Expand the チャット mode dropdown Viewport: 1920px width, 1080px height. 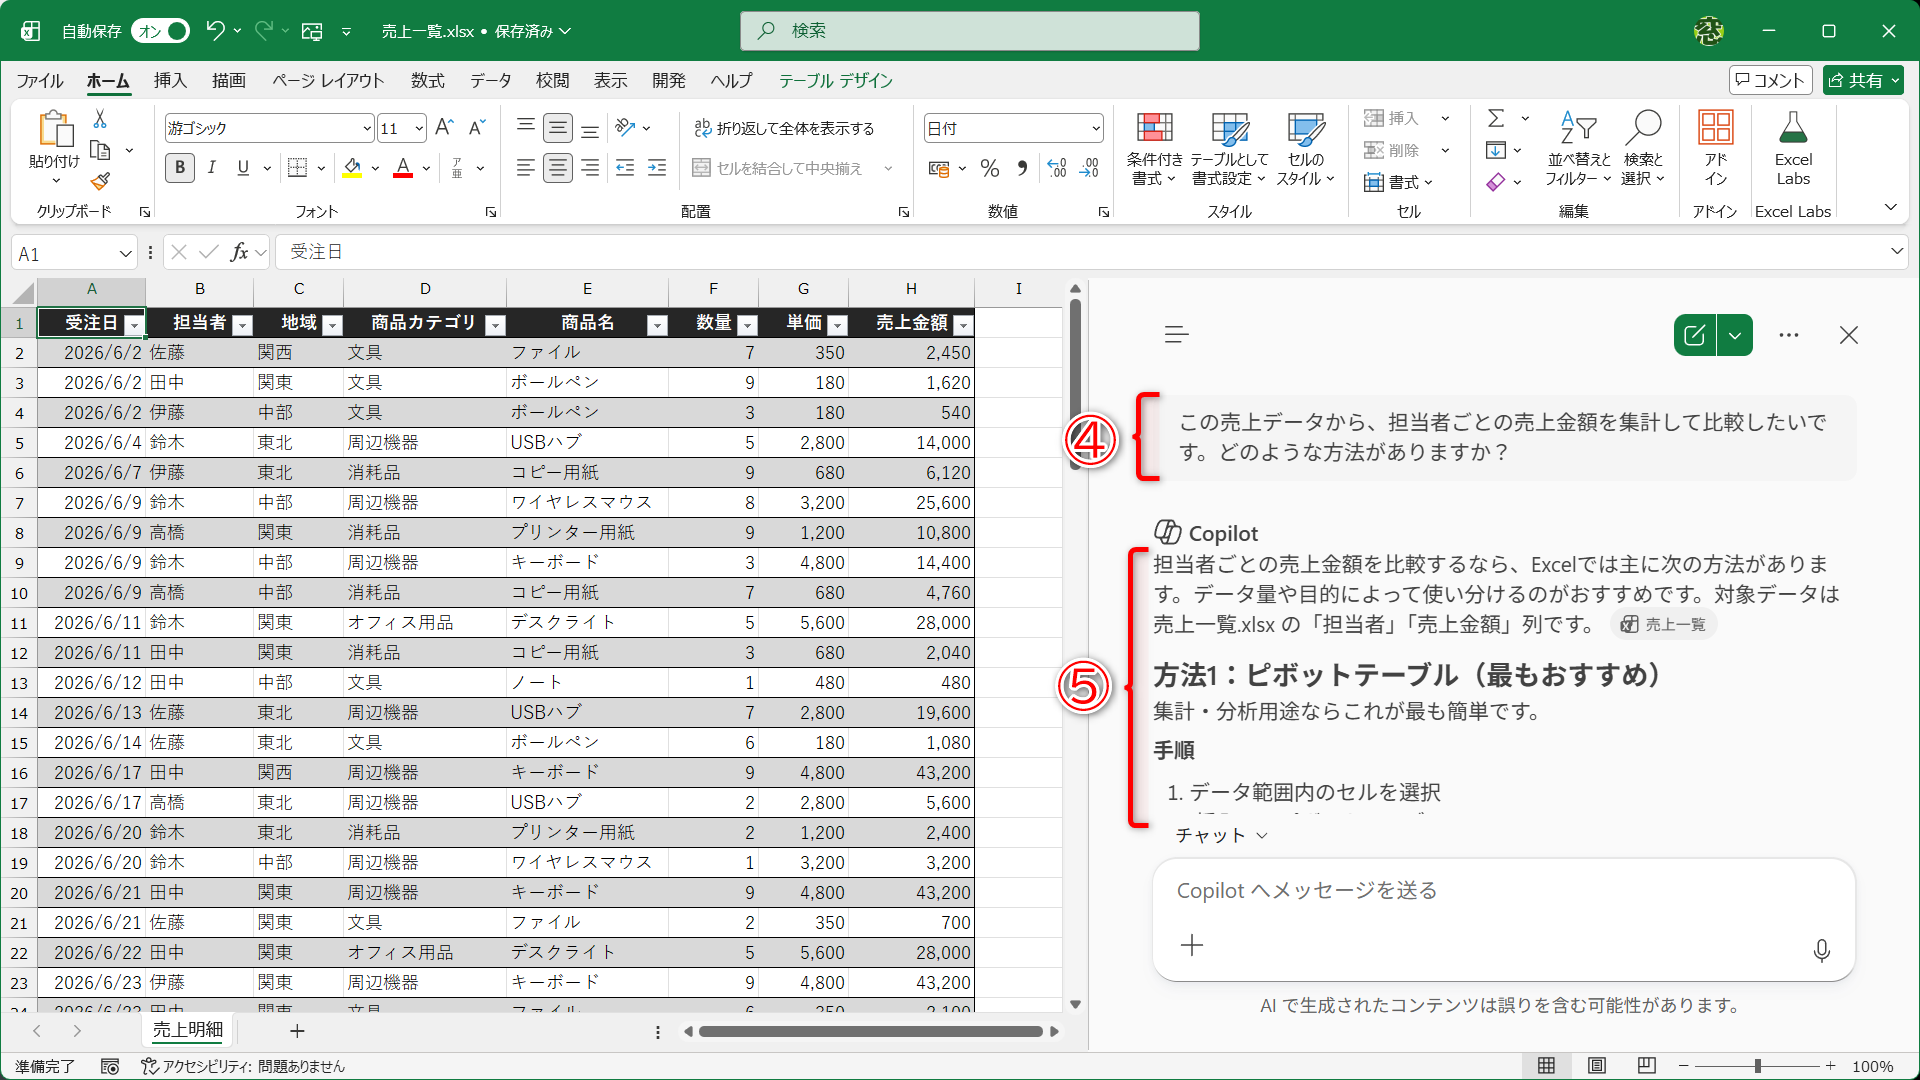point(1221,836)
